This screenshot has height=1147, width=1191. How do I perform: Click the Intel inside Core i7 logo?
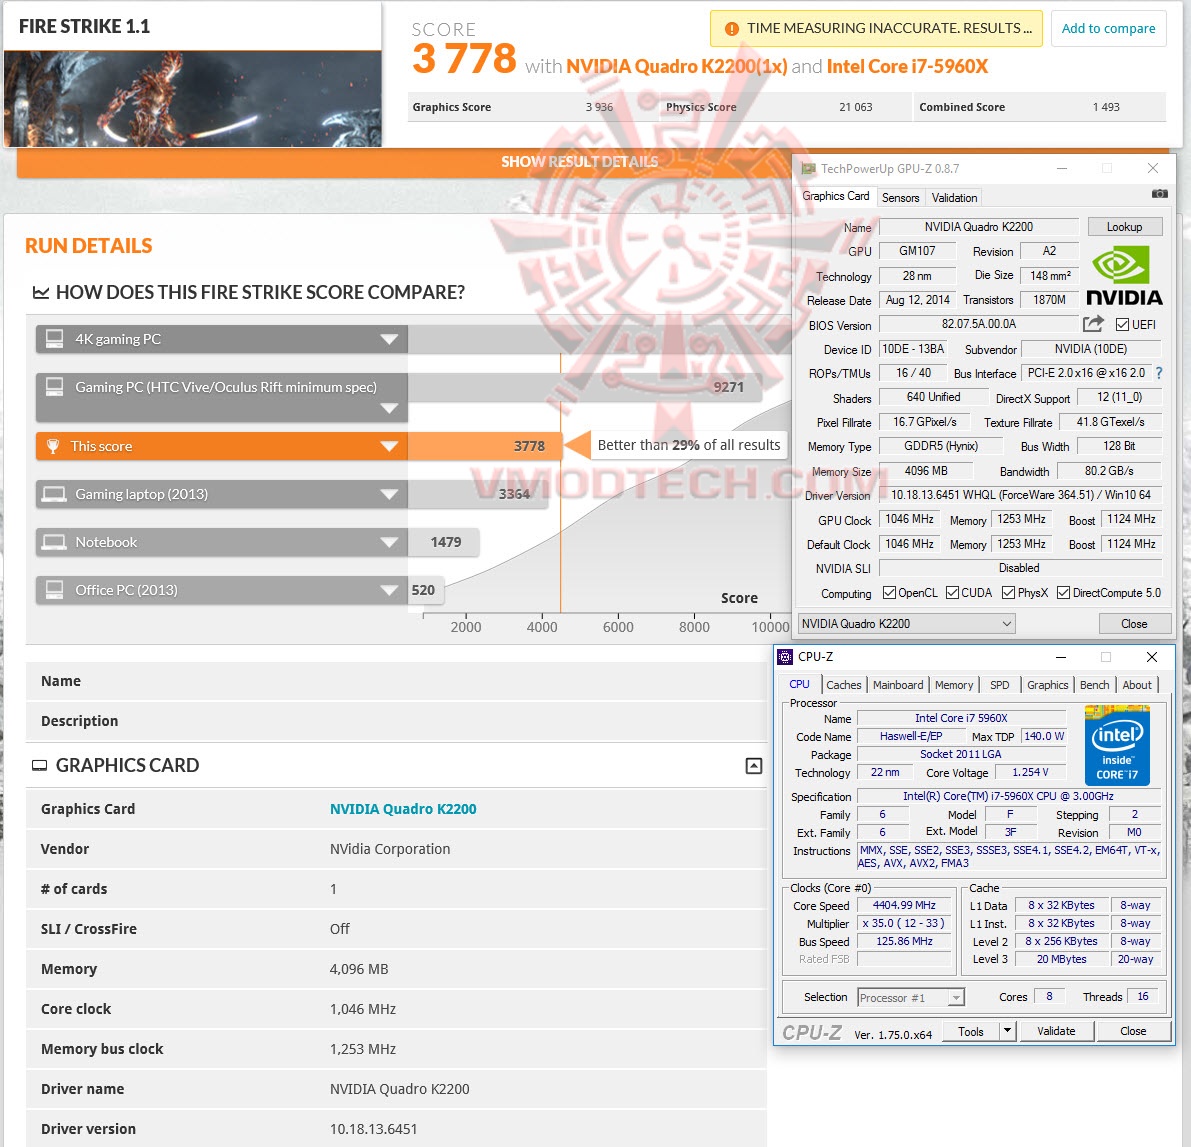[x=1117, y=745]
